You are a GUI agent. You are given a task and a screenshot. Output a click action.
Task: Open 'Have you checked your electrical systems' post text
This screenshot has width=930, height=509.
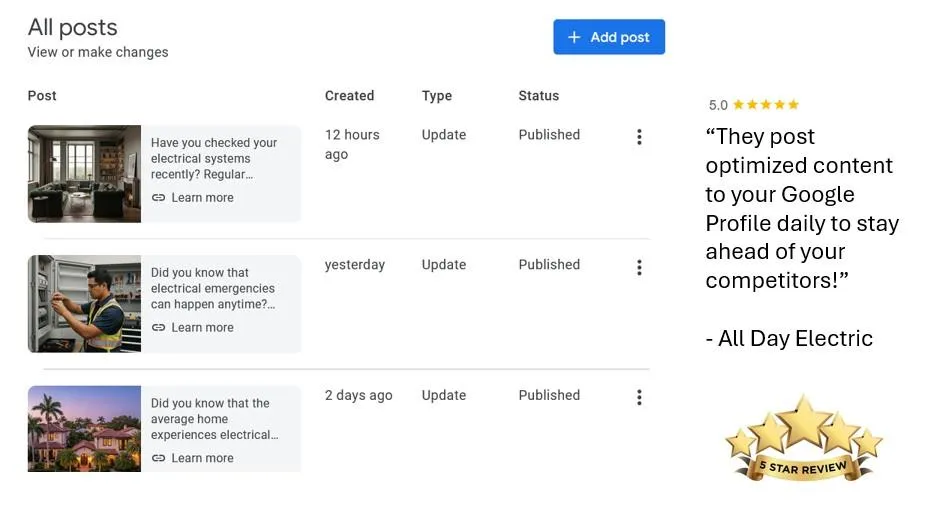tap(214, 158)
